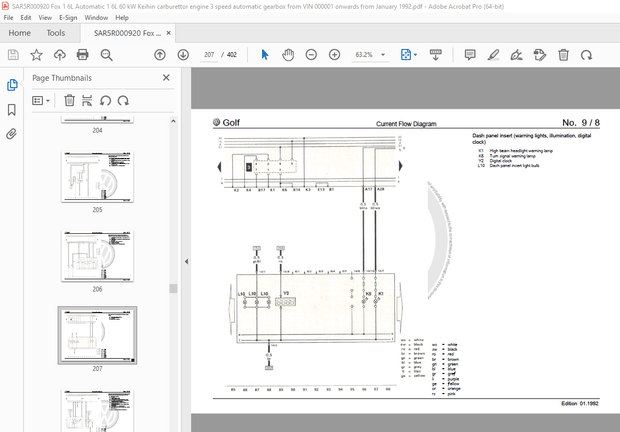Click right navigation arrow on diagram

click(x=401, y=166)
